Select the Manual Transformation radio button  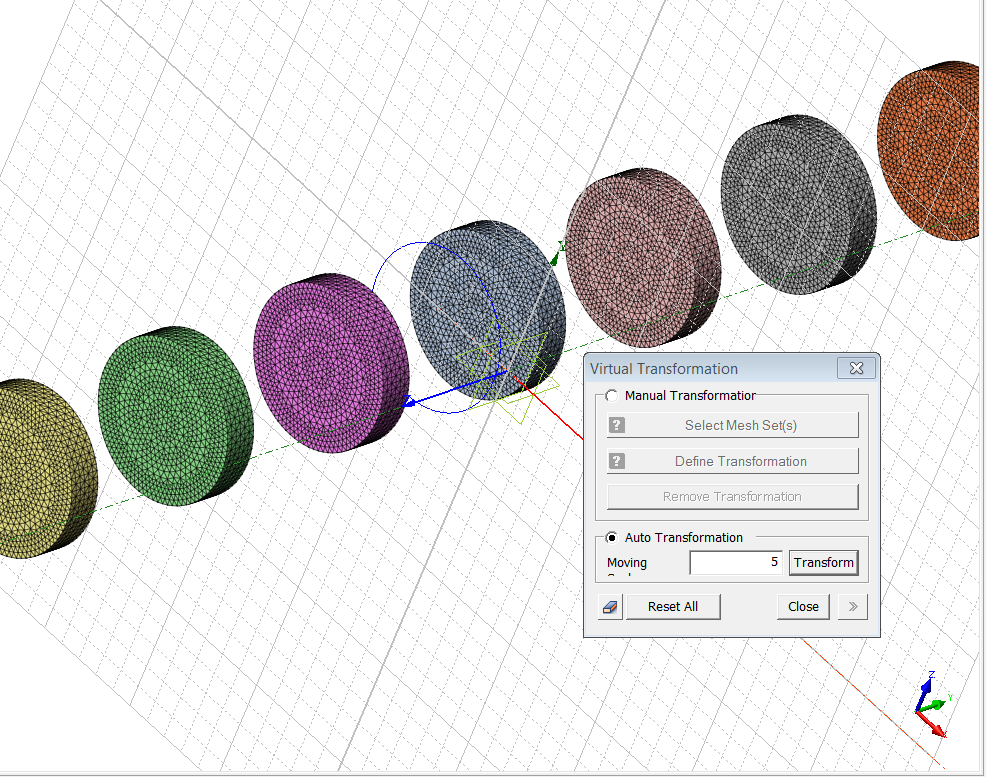coord(612,396)
